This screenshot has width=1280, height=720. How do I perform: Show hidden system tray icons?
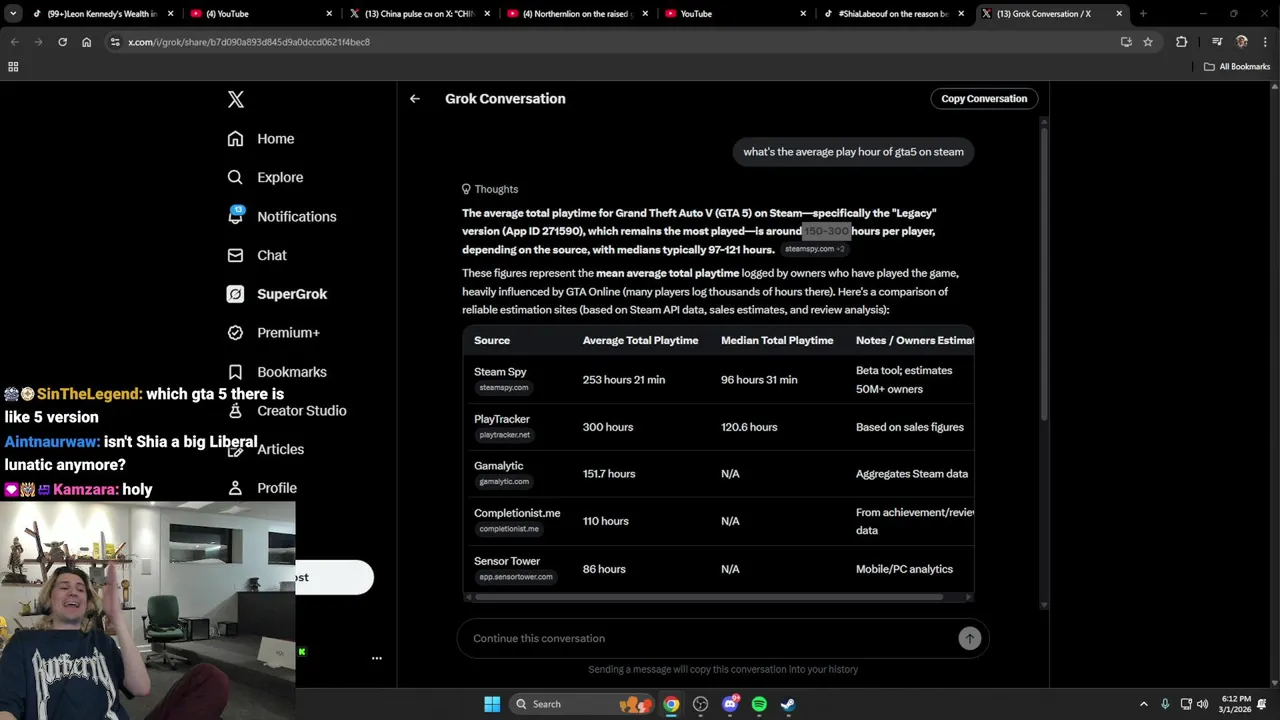[1144, 704]
